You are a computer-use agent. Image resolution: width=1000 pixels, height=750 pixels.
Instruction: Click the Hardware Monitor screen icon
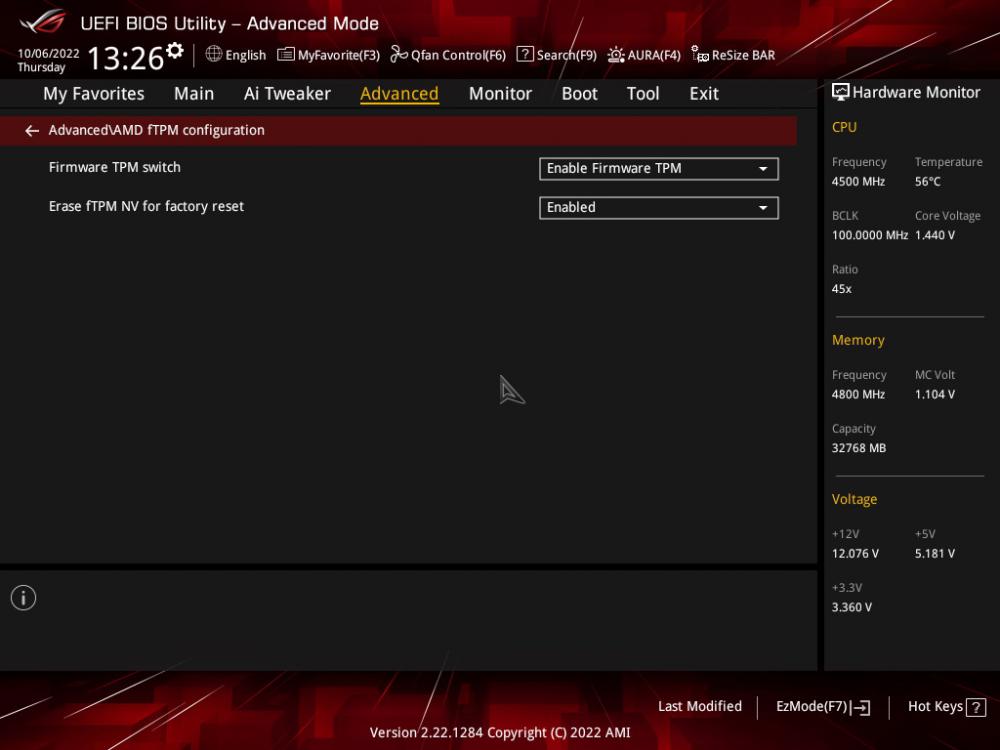pyautogui.click(x=841, y=92)
